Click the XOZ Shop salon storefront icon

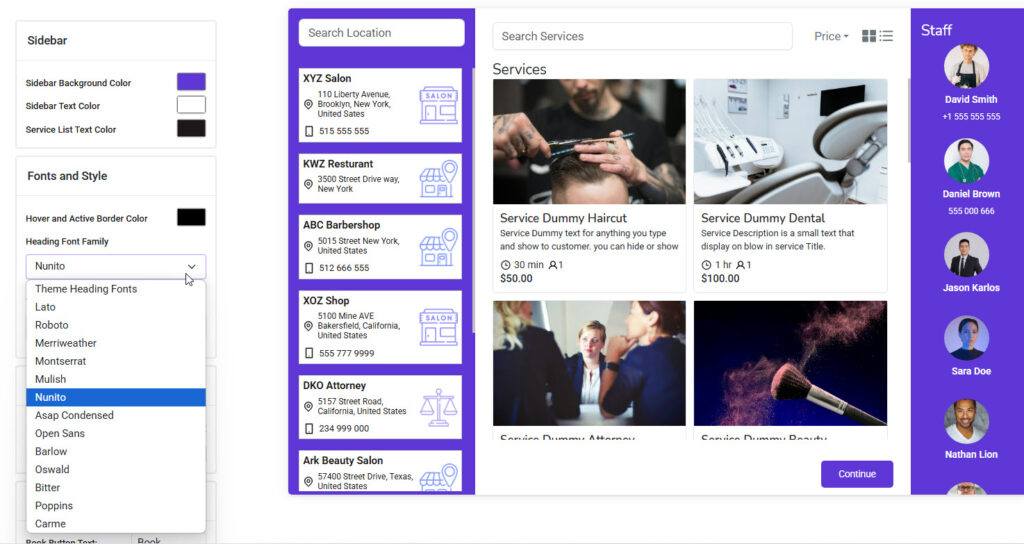[x=439, y=327]
